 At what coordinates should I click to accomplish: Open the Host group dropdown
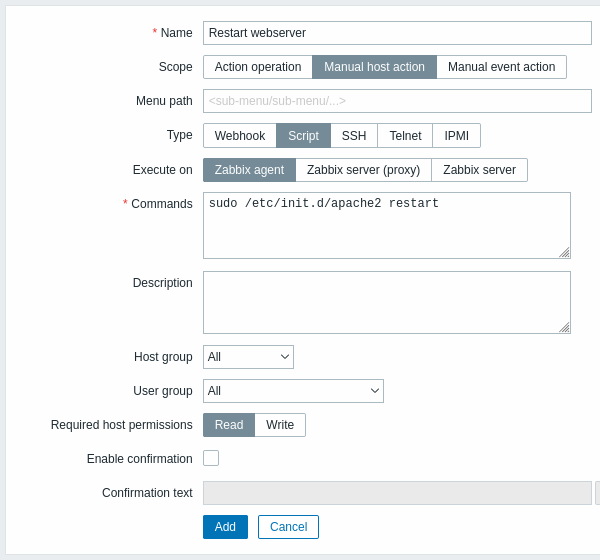point(248,357)
